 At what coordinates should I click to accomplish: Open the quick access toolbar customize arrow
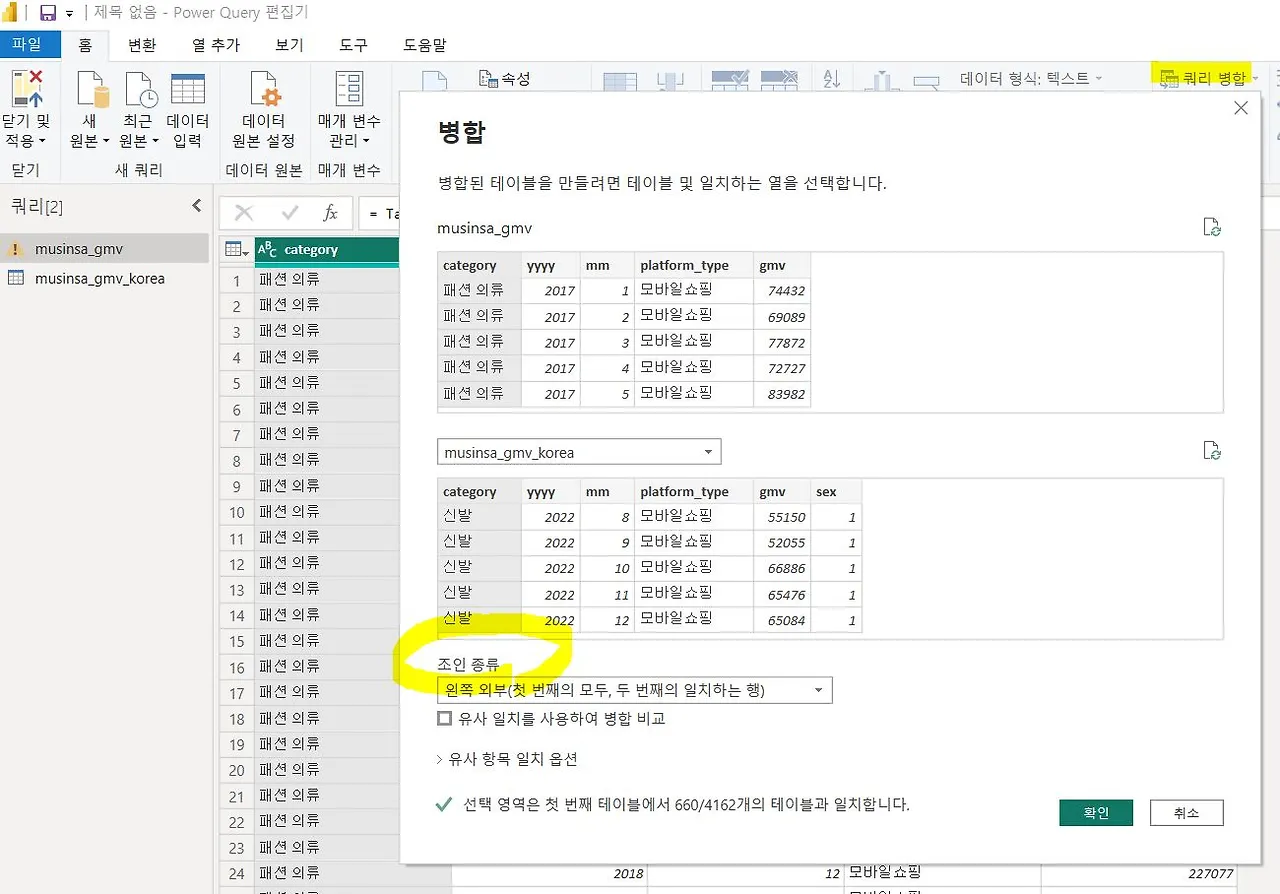pos(69,14)
